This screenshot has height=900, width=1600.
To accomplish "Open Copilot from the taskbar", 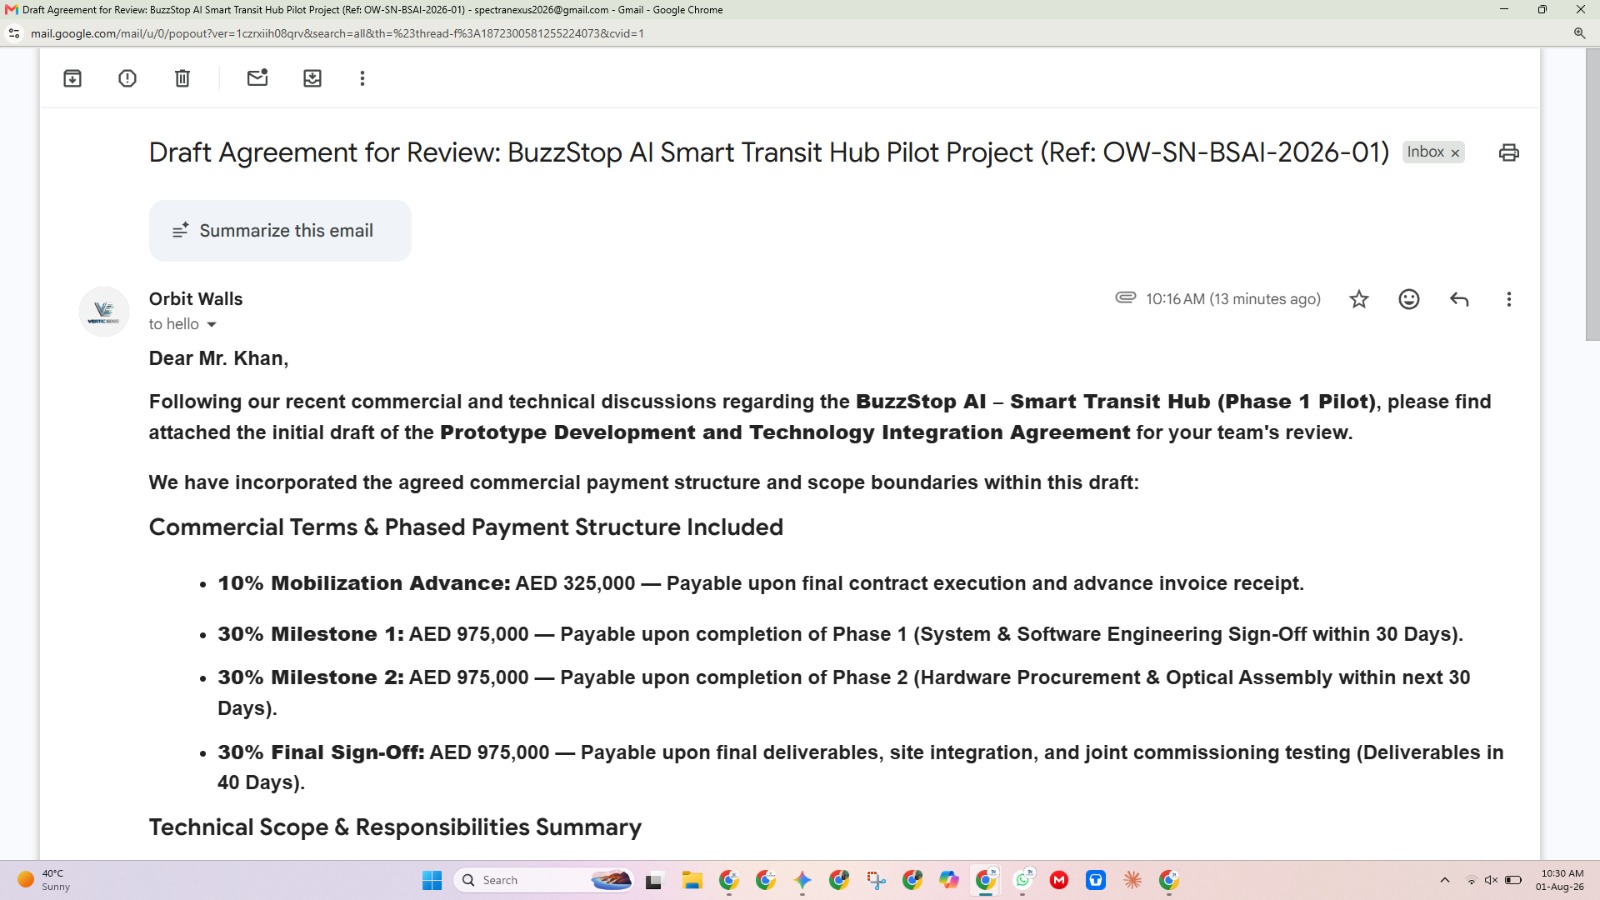I will click(x=949, y=880).
